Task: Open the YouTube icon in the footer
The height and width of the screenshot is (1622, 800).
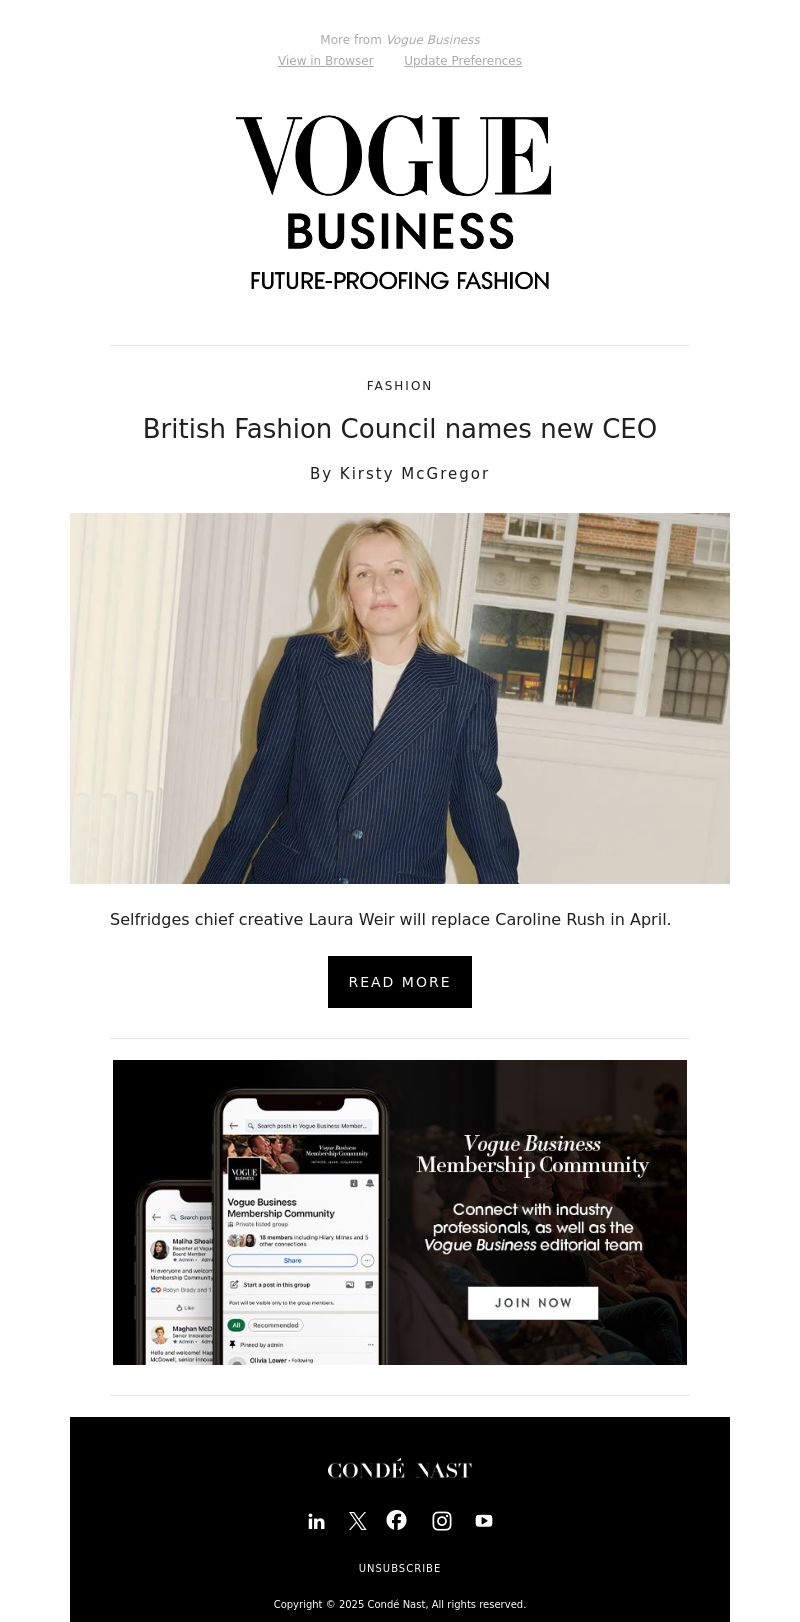Action: (x=484, y=1521)
